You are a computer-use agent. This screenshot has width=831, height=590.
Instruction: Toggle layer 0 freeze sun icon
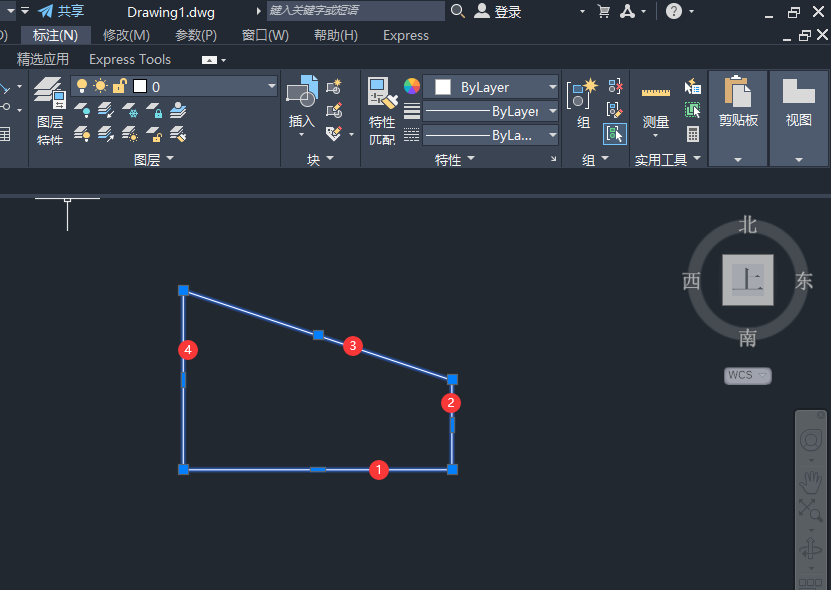pyautogui.click(x=100, y=86)
